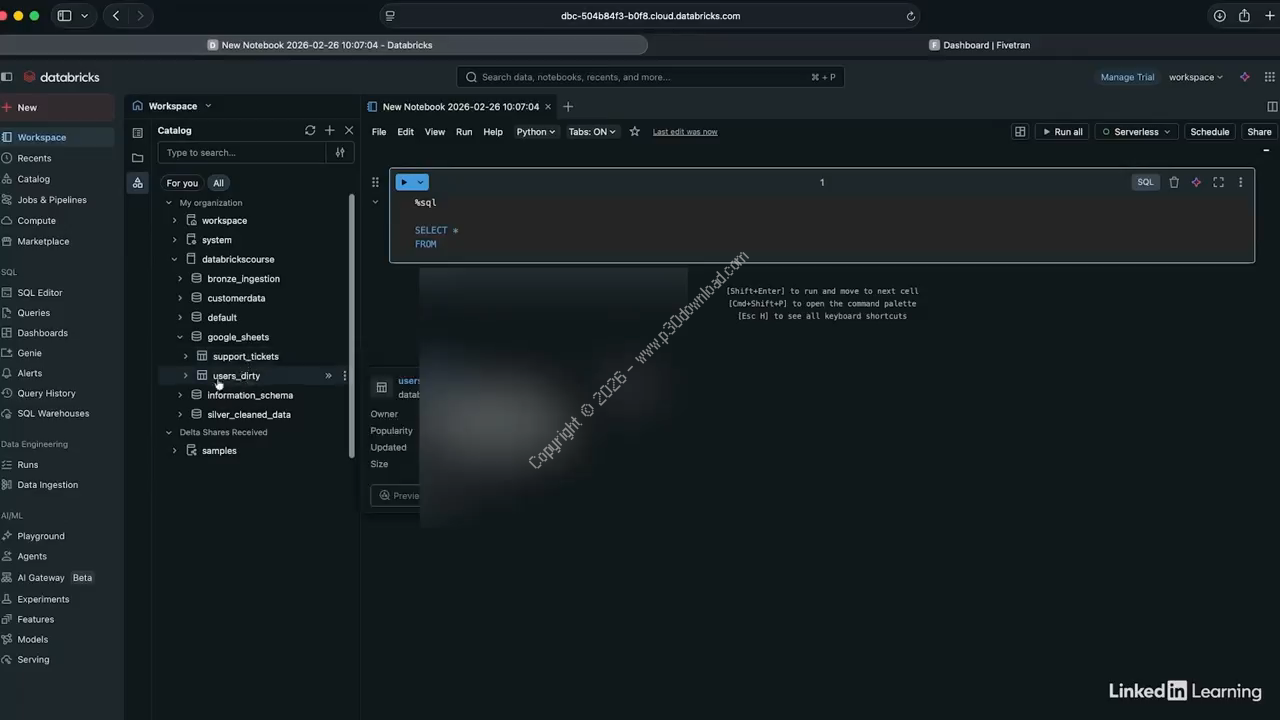Click browser back button

pyautogui.click(x=116, y=15)
